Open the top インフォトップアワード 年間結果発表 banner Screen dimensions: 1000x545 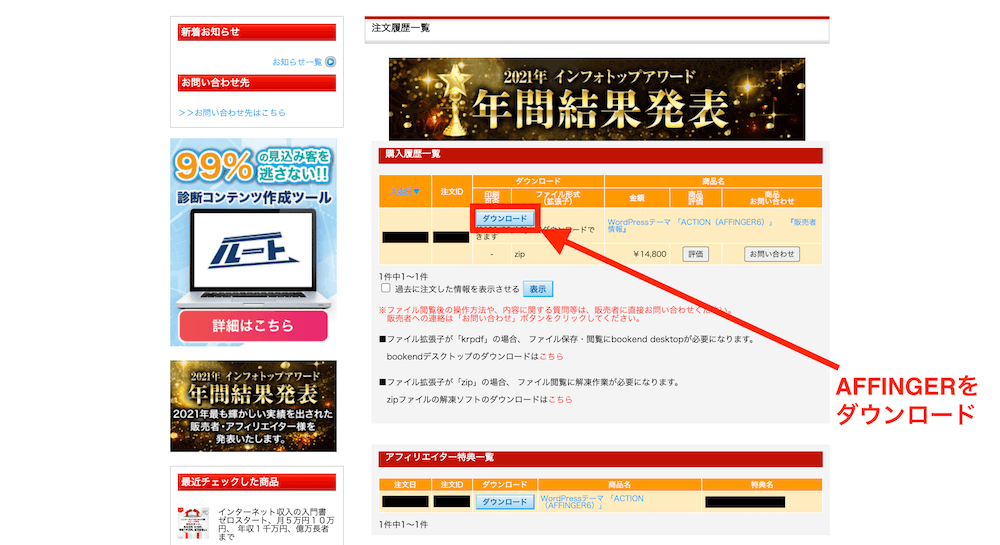pos(597,99)
